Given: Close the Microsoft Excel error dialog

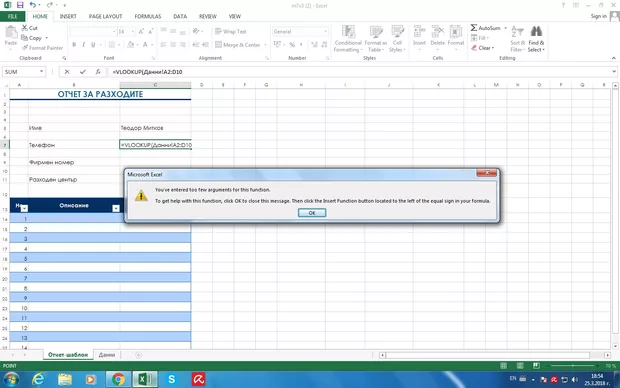Looking at the screenshot, I should pos(487,173).
